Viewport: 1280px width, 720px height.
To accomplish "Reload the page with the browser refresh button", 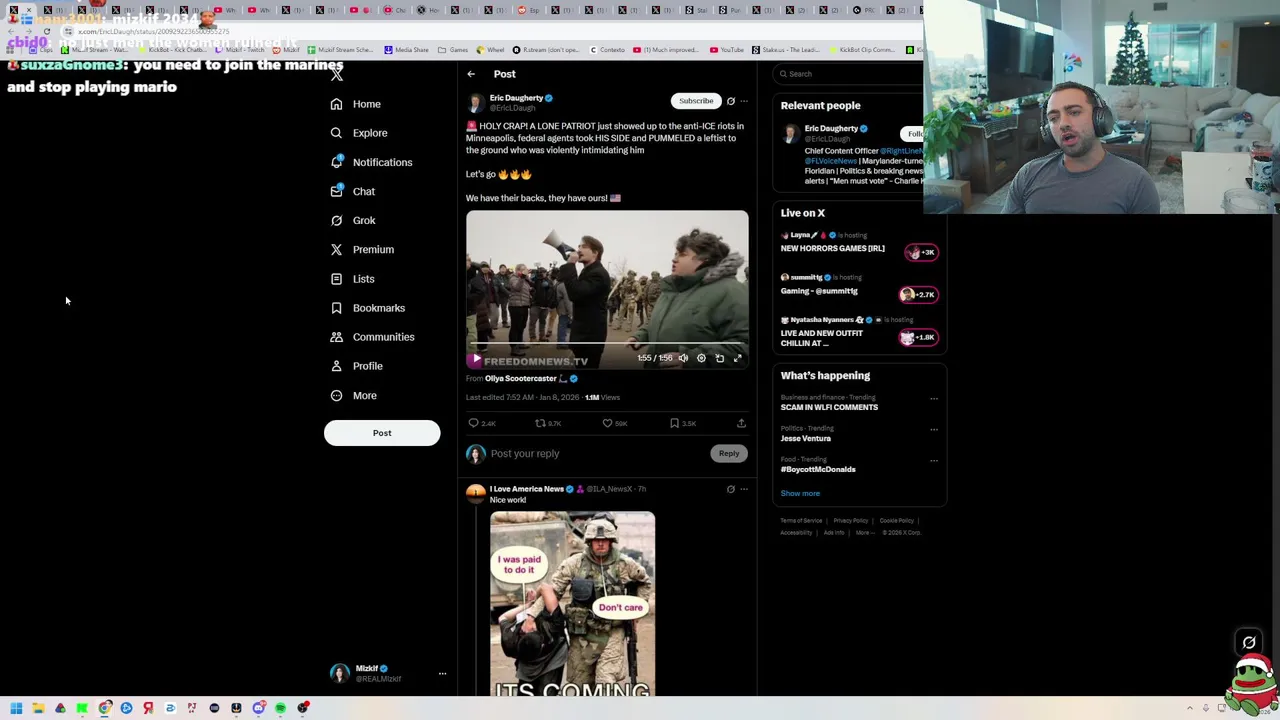I will [x=46, y=32].
